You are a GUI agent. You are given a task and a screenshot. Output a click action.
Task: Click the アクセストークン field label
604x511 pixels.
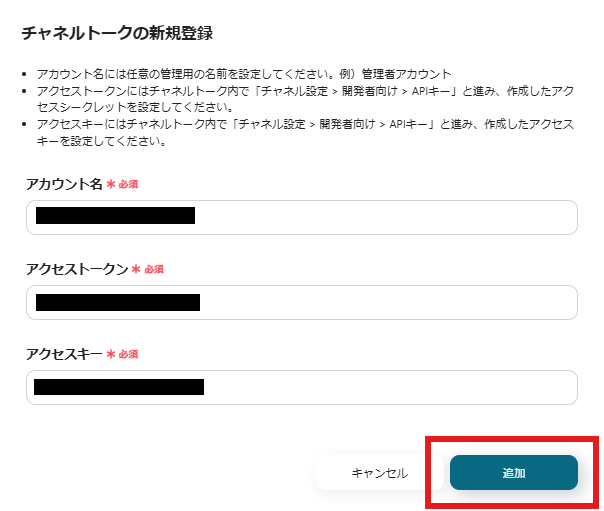pos(77,269)
